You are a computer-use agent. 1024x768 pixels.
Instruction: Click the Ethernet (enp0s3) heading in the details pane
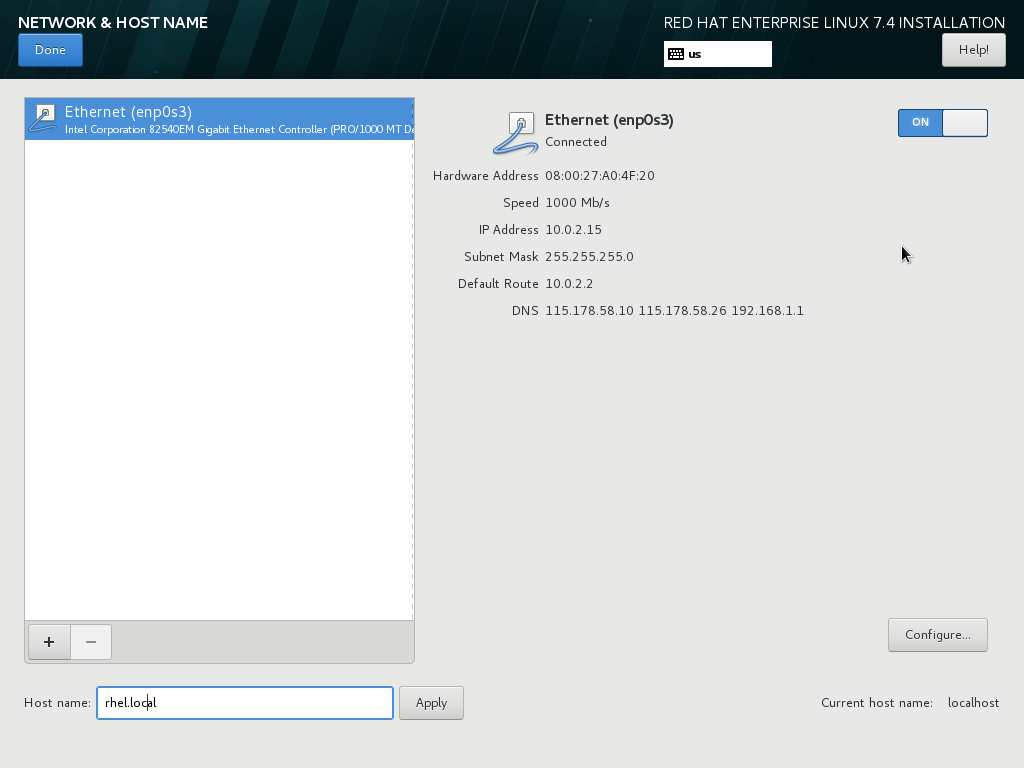[x=609, y=120]
